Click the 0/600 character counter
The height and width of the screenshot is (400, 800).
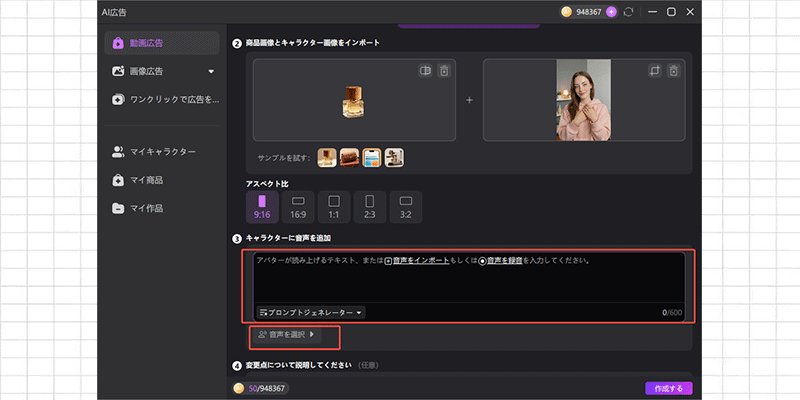pyautogui.click(x=672, y=313)
